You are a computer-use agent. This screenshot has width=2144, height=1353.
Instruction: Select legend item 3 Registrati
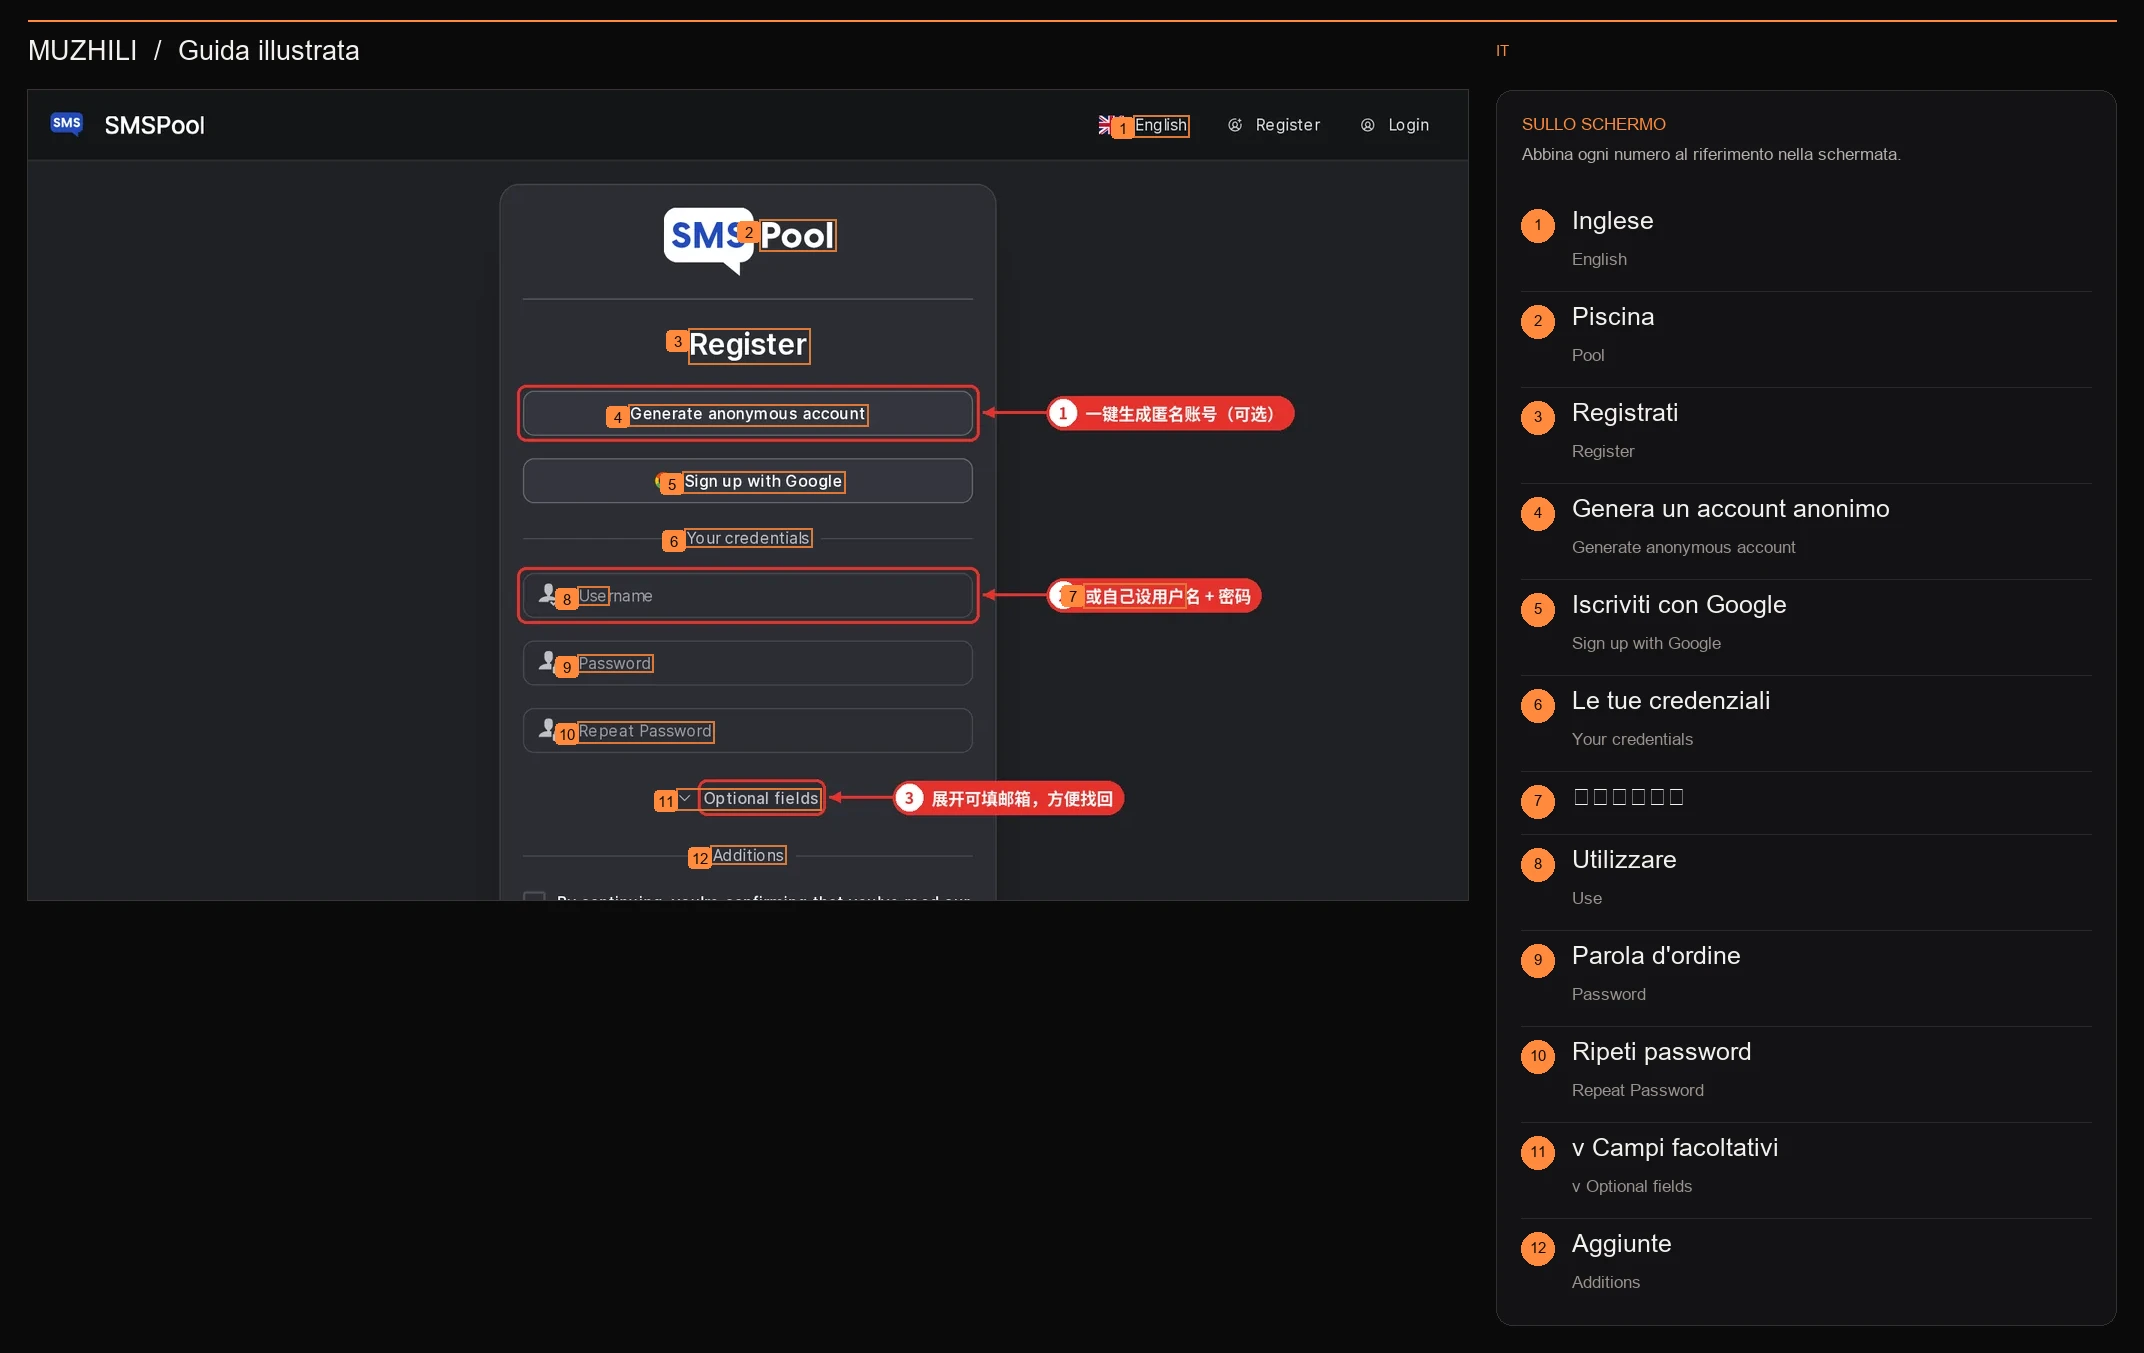[x=1806, y=432]
